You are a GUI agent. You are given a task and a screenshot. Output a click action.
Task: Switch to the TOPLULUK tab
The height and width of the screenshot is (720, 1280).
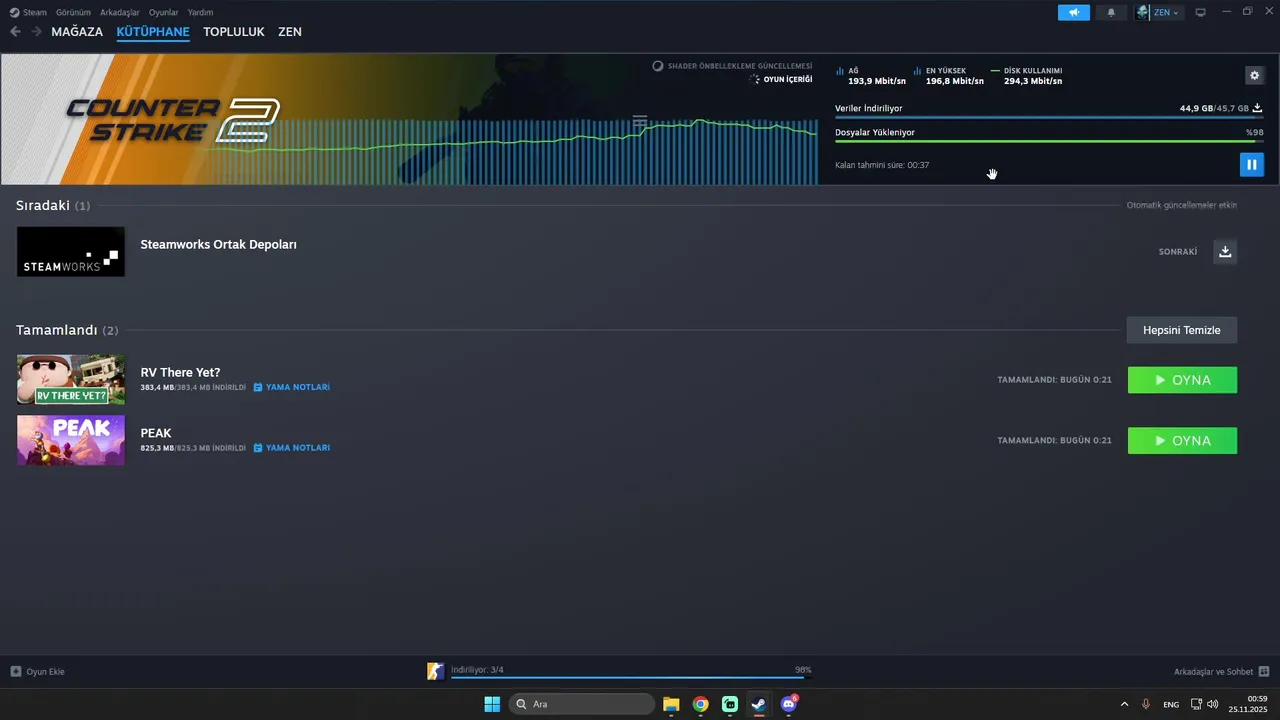pos(234,32)
